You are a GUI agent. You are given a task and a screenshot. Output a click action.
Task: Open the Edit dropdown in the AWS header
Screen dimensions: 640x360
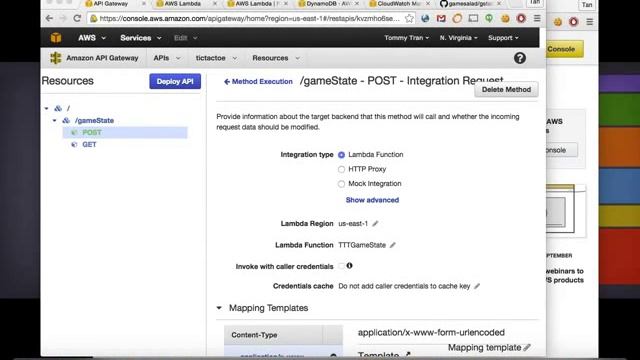click(186, 38)
